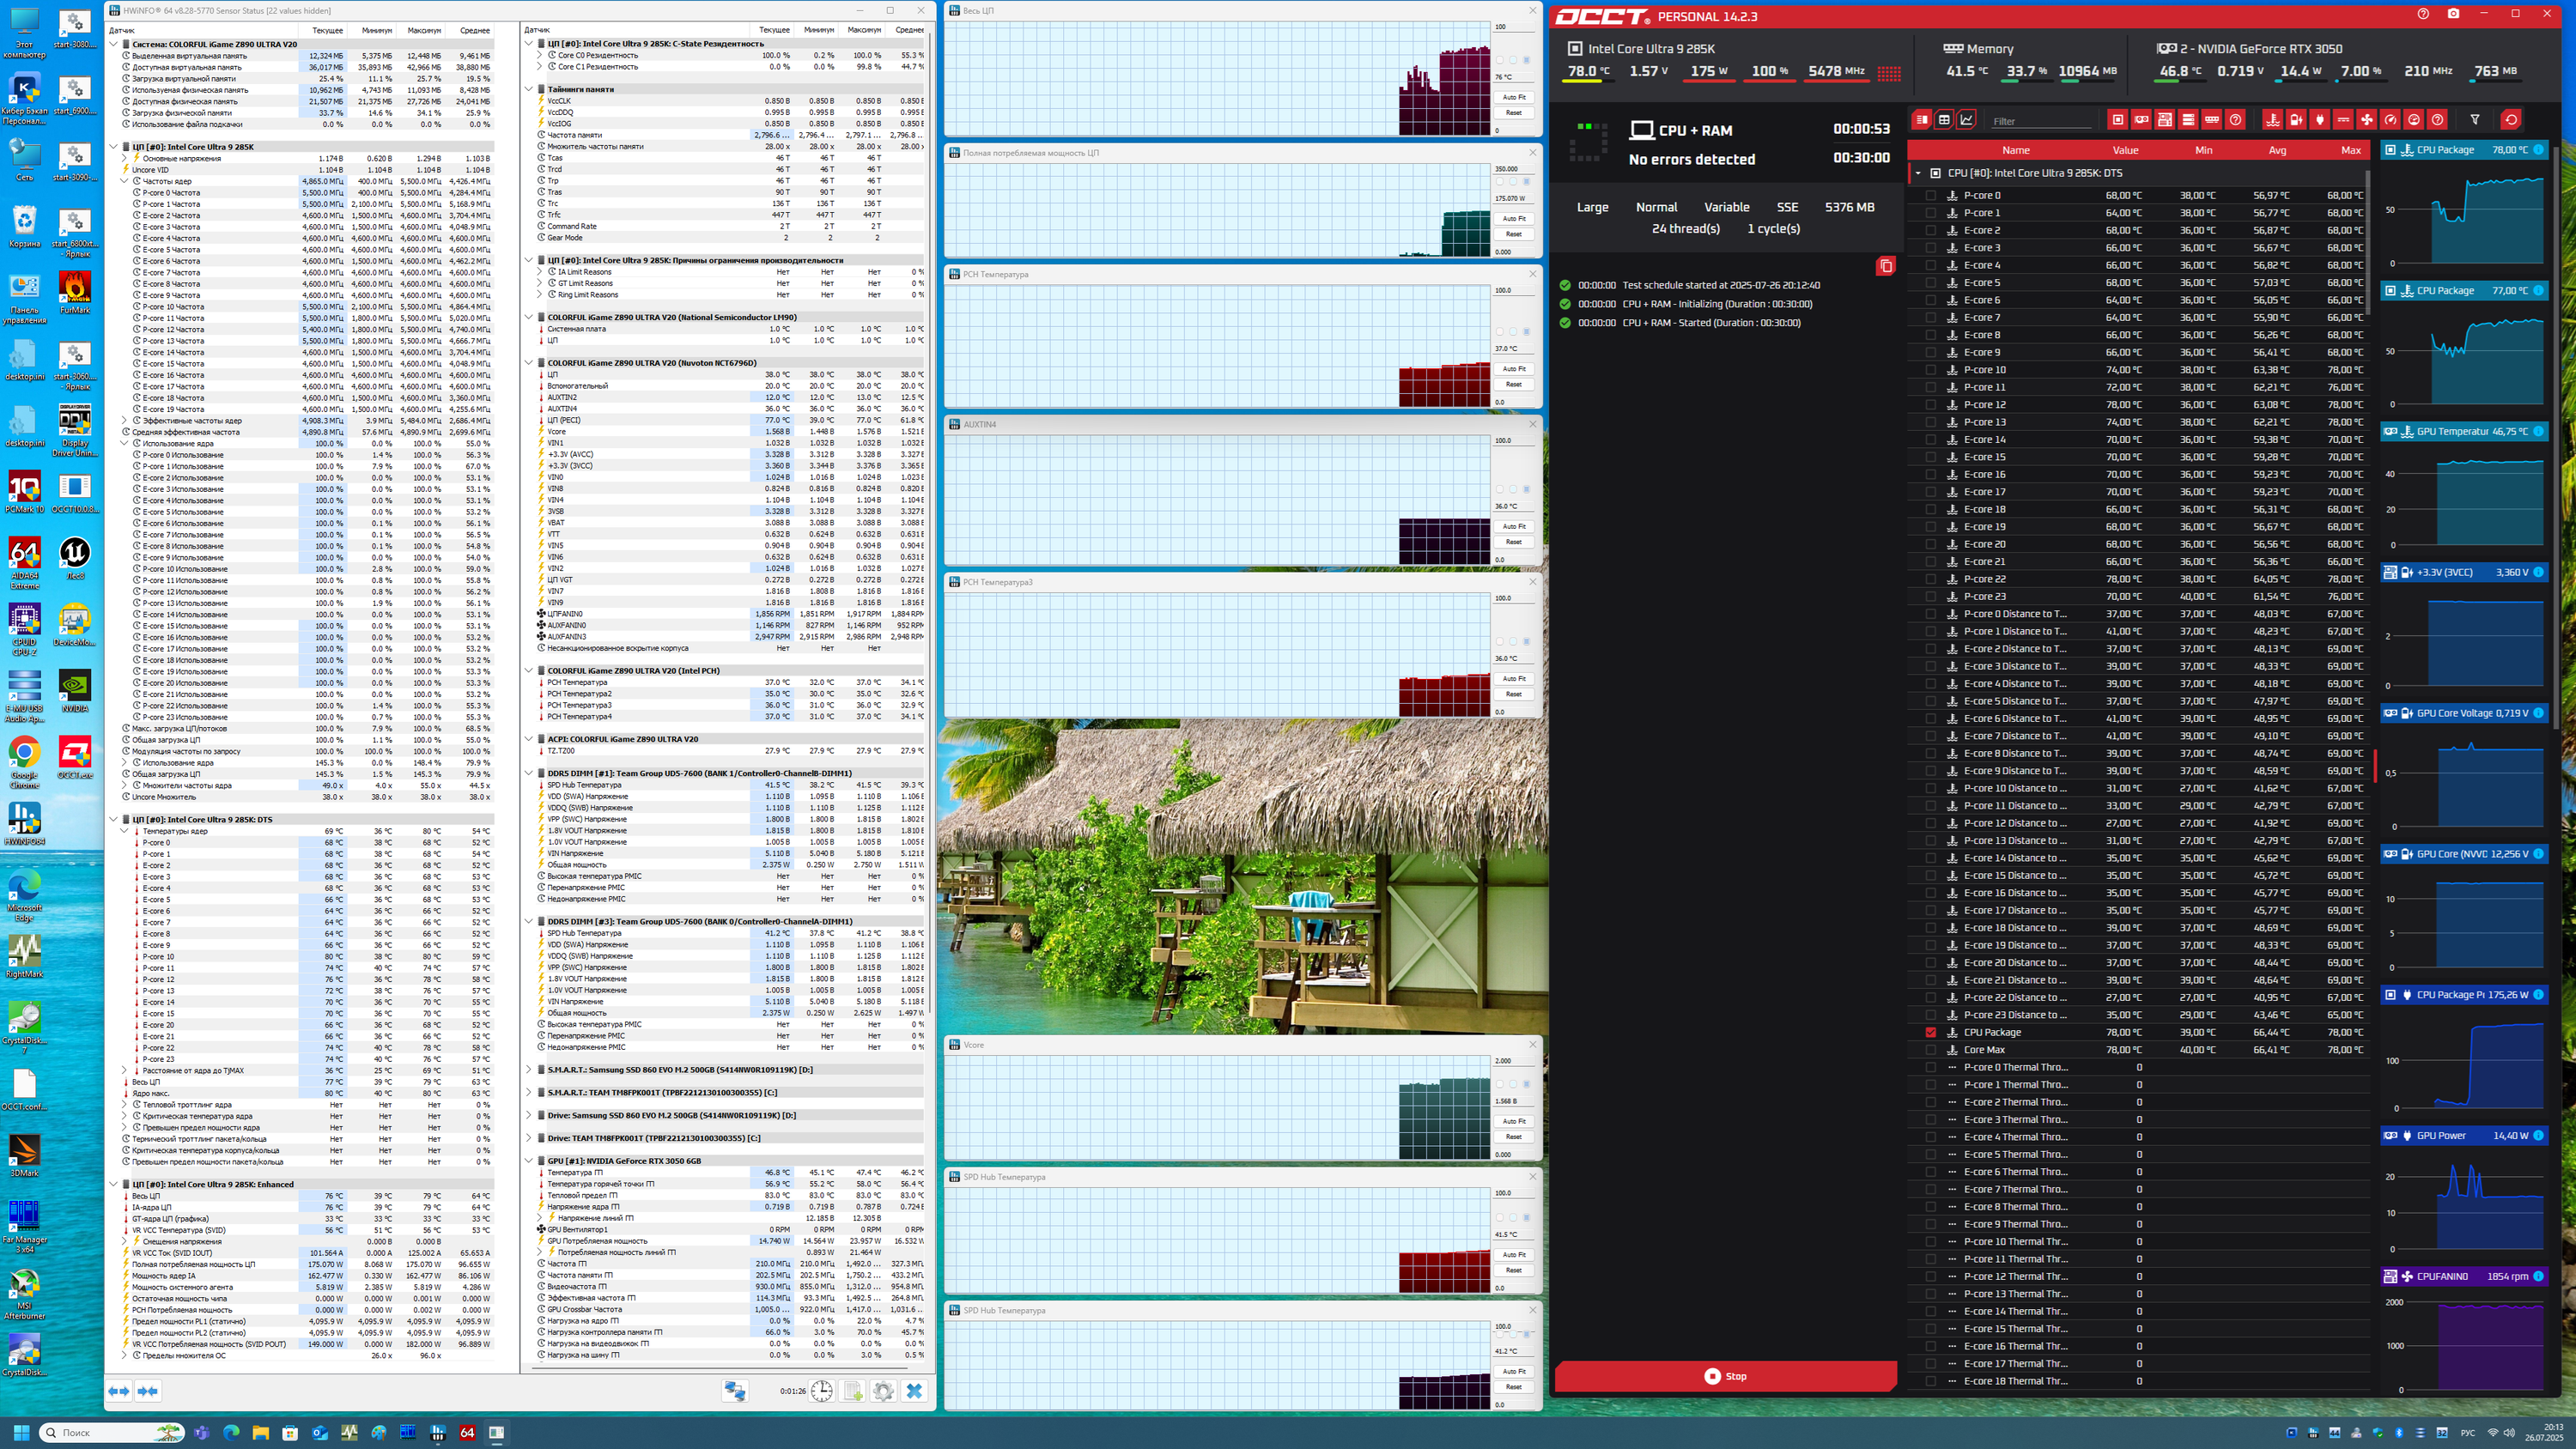The image size is (2576, 1449).
Task: Collapse the GPU [#1] NVIDIA GeForce RTX 3050 section
Action: coord(529,1161)
